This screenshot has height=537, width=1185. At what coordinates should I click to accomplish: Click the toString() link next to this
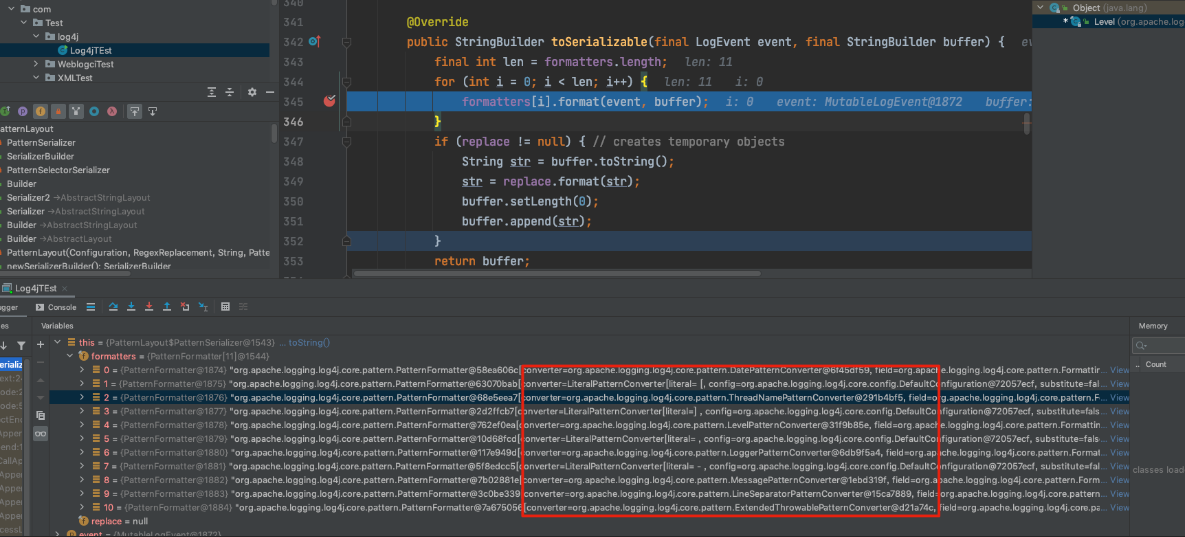[309, 343]
